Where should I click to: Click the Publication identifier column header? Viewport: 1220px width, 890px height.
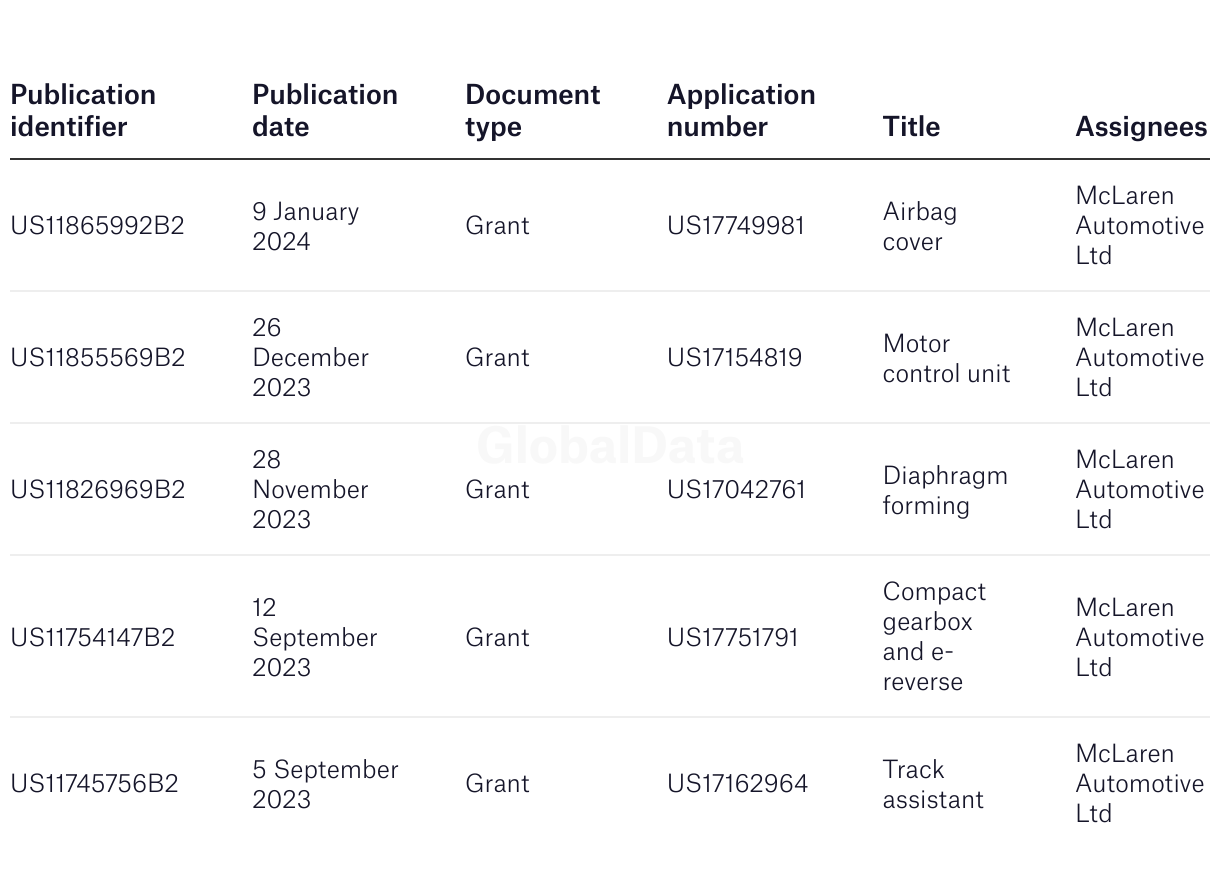[x=83, y=111]
